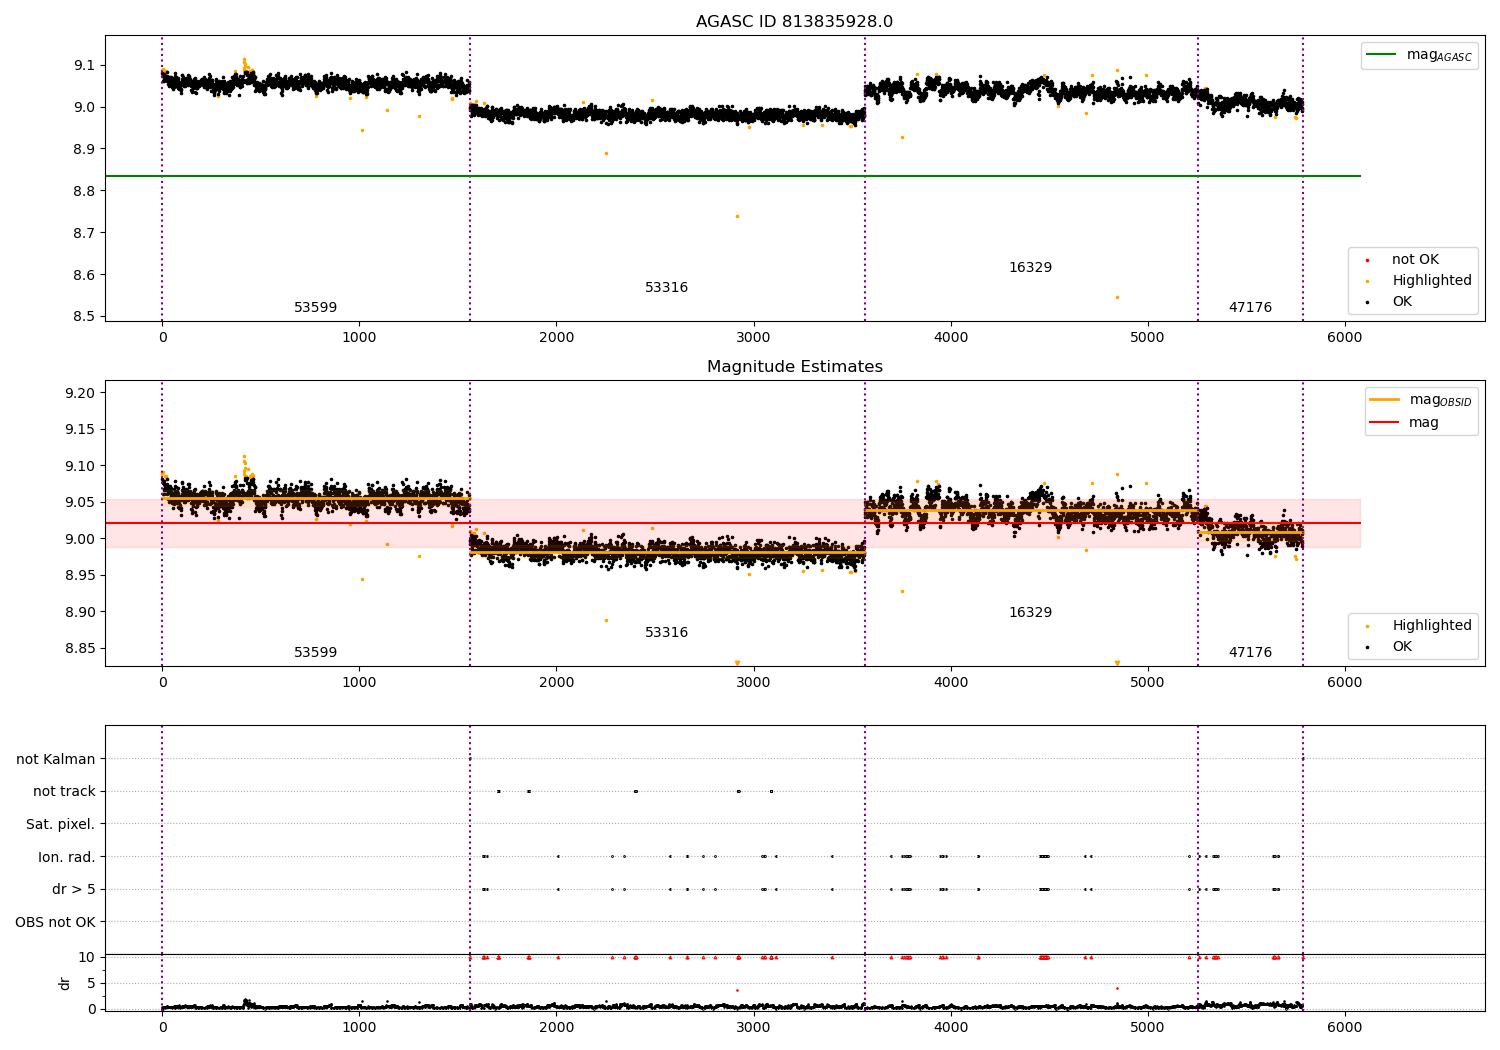The image size is (1500, 1050).
Task: Click obsid label 47176 in Magnitude Estimates plot
Action: 1250,653
